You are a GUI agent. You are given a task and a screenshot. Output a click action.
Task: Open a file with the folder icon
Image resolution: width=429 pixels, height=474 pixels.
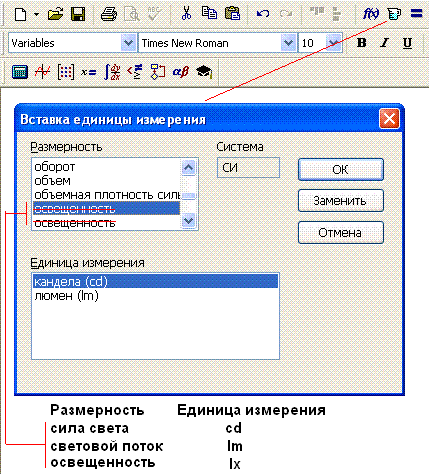[x=55, y=14]
